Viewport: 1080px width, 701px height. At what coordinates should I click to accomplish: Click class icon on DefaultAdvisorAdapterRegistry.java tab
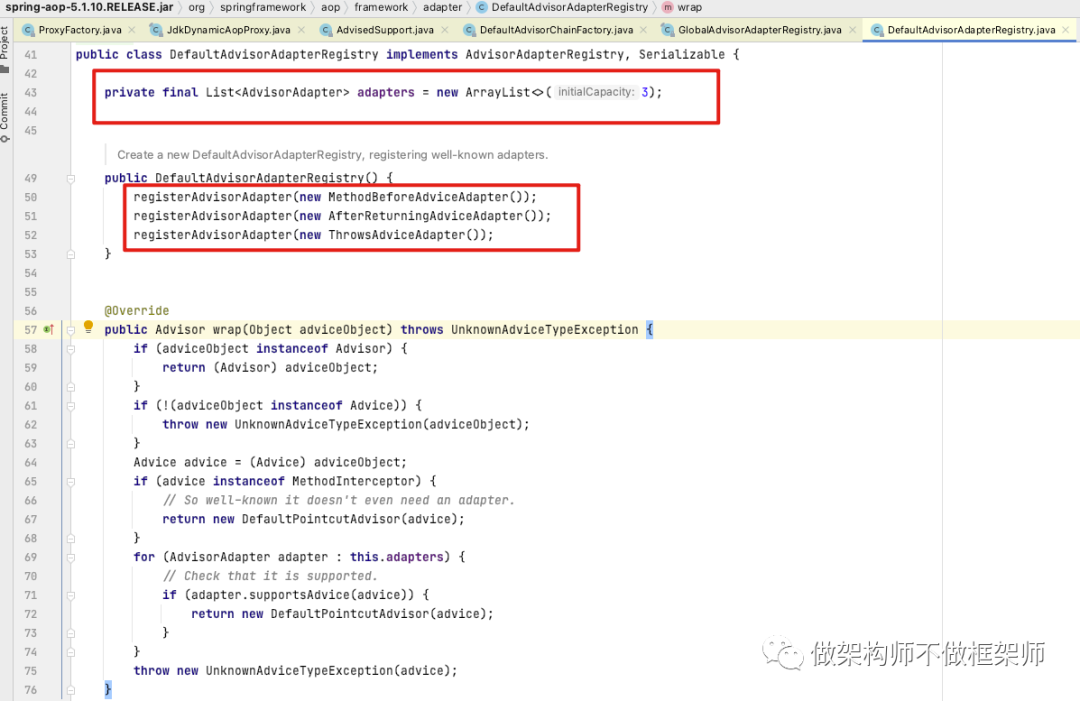(x=877, y=30)
